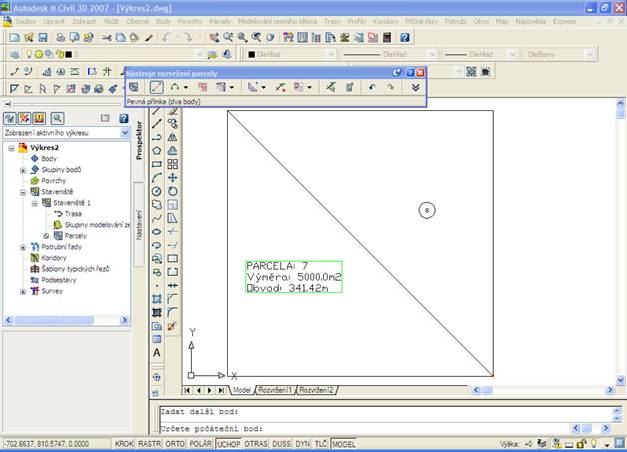This screenshot has height=452, width=627.
Task: Select the Spline draw tool
Action: (x=157, y=218)
